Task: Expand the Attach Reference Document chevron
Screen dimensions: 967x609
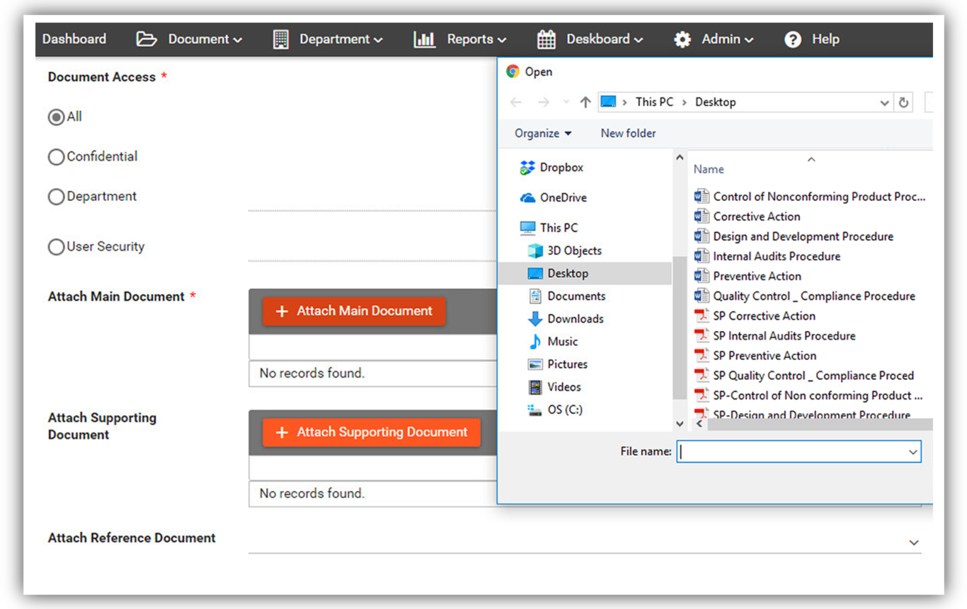Action: (914, 543)
